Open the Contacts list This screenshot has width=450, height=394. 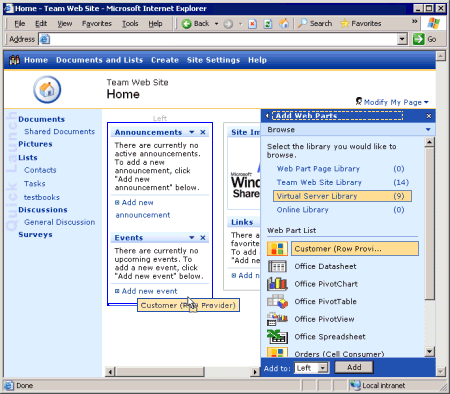40,170
